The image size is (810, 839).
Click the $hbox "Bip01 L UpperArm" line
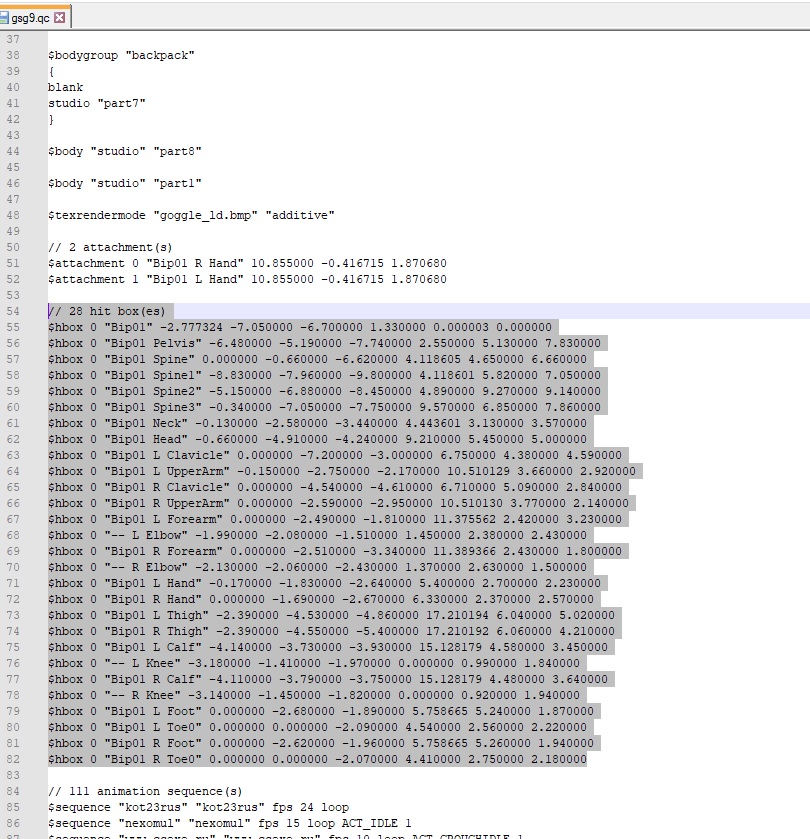[x=342, y=471]
